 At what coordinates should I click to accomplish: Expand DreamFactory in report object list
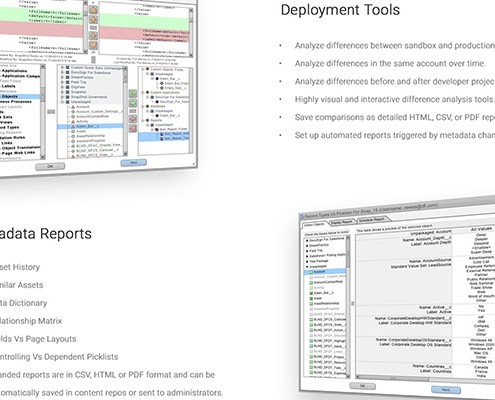(x=307, y=245)
